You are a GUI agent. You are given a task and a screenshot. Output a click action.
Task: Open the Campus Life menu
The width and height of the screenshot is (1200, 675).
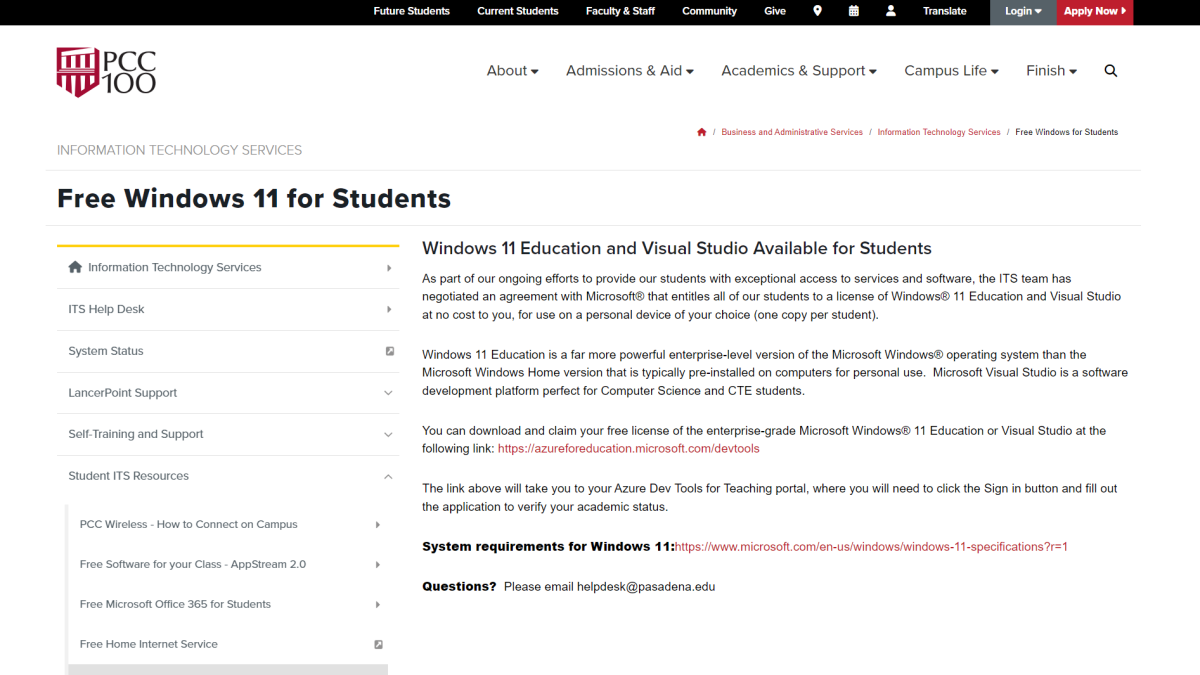coord(951,71)
